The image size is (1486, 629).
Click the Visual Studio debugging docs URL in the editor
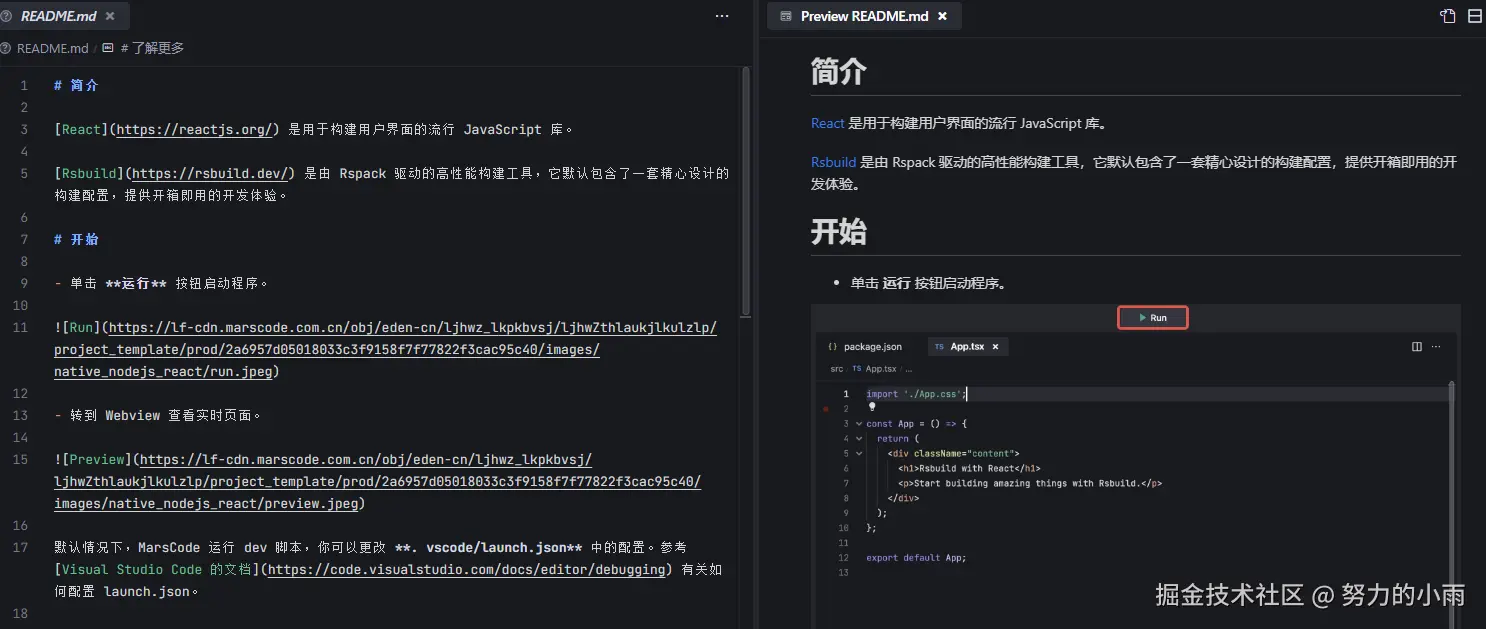tap(467, 570)
